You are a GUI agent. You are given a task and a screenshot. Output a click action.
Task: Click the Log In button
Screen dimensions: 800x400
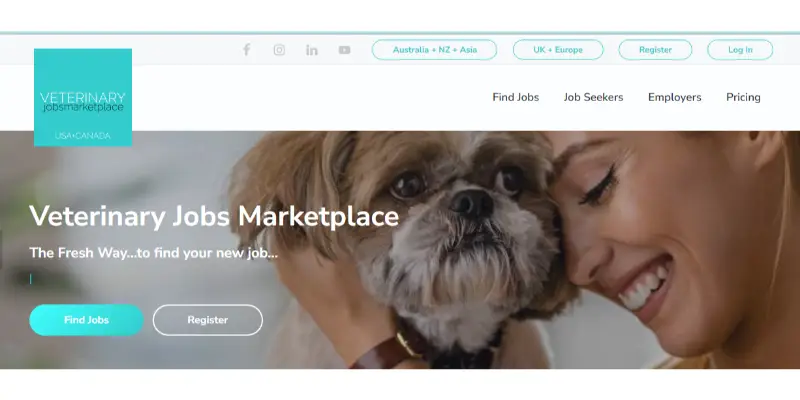click(740, 49)
